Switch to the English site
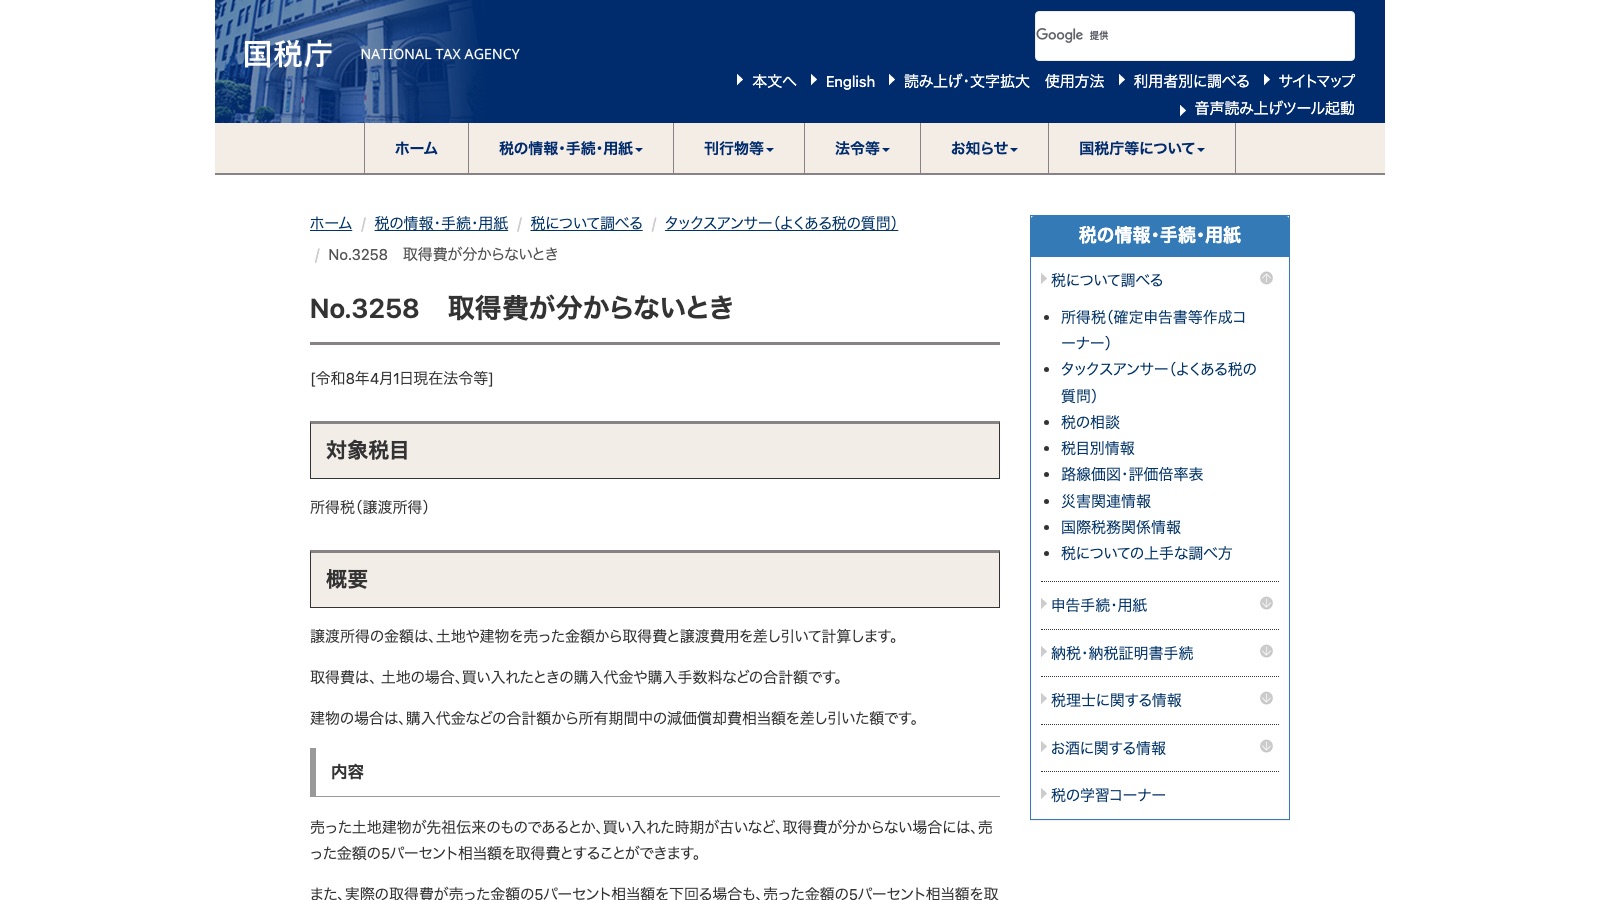 pos(850,81)
